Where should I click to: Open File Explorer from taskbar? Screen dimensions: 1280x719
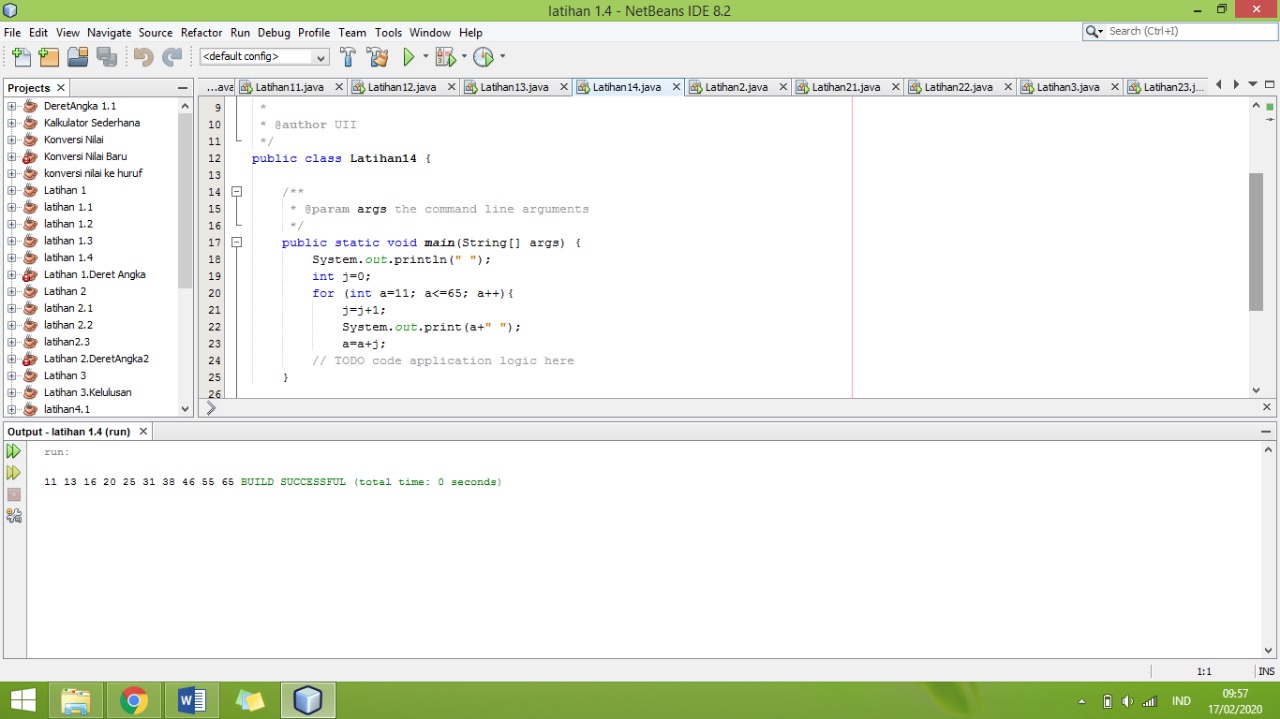(76, 700)
